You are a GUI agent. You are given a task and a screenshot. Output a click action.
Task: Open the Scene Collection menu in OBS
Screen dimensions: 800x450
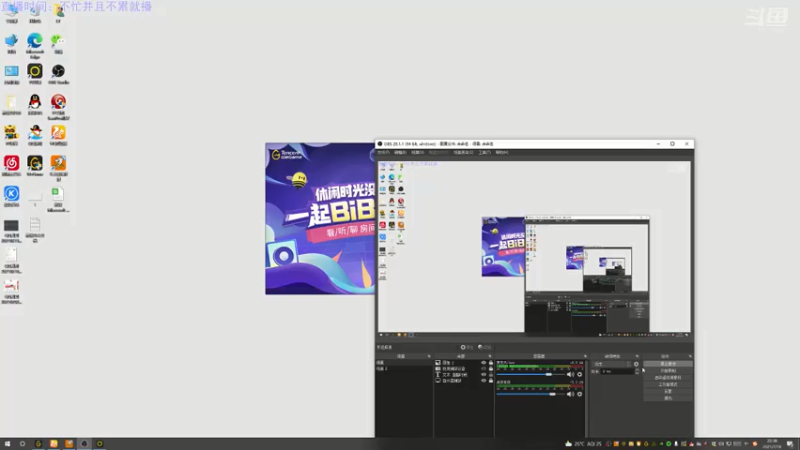tap(463, 153)
